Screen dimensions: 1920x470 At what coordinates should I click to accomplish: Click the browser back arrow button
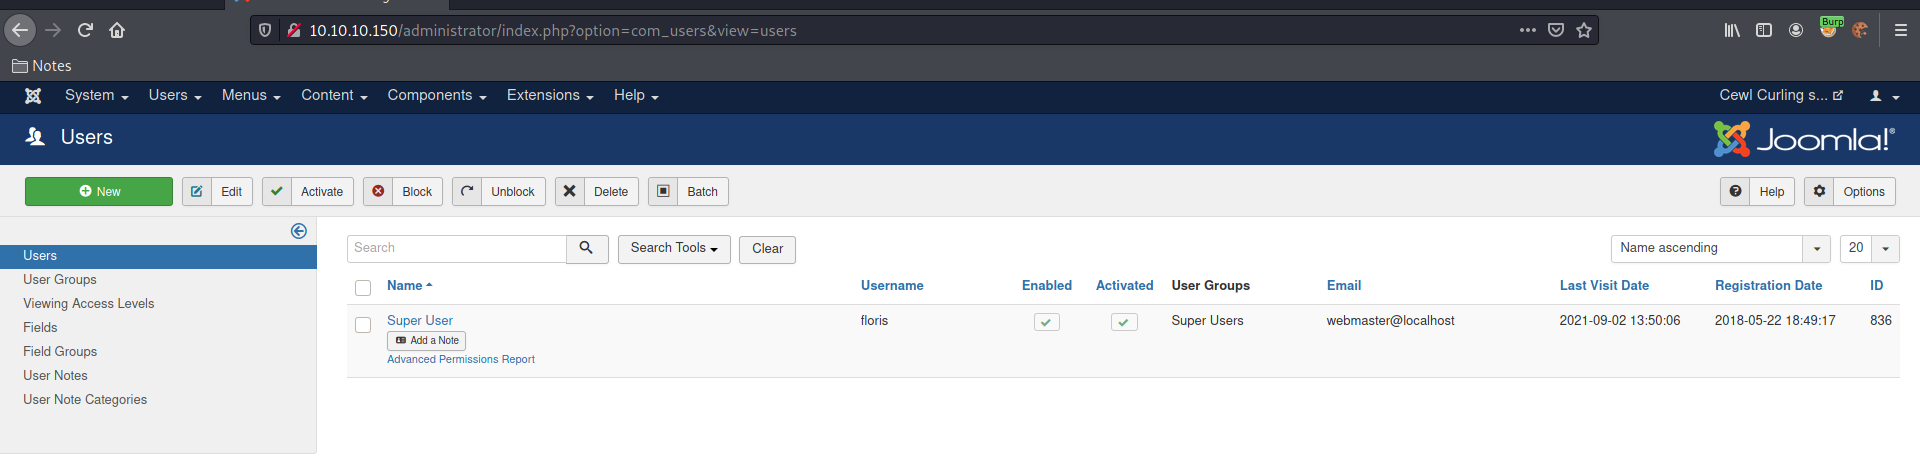tap(20, 30)
